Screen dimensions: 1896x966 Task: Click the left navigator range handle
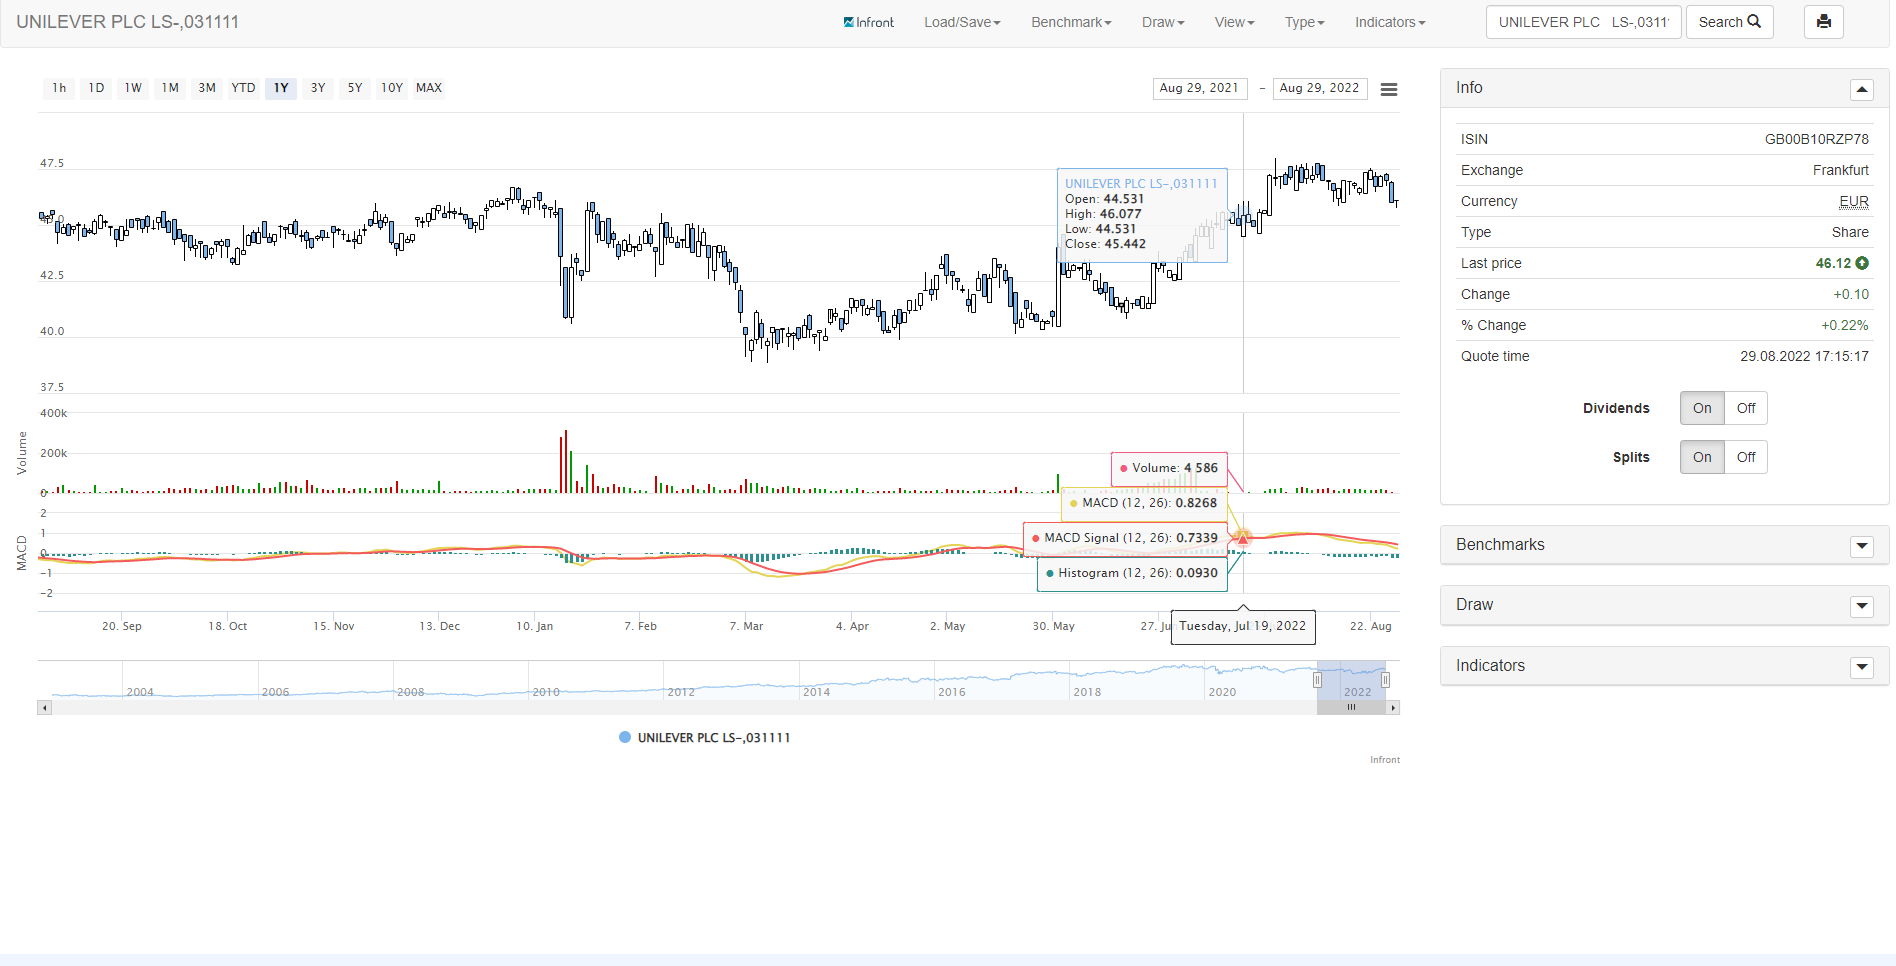[x=1317, y=680]
